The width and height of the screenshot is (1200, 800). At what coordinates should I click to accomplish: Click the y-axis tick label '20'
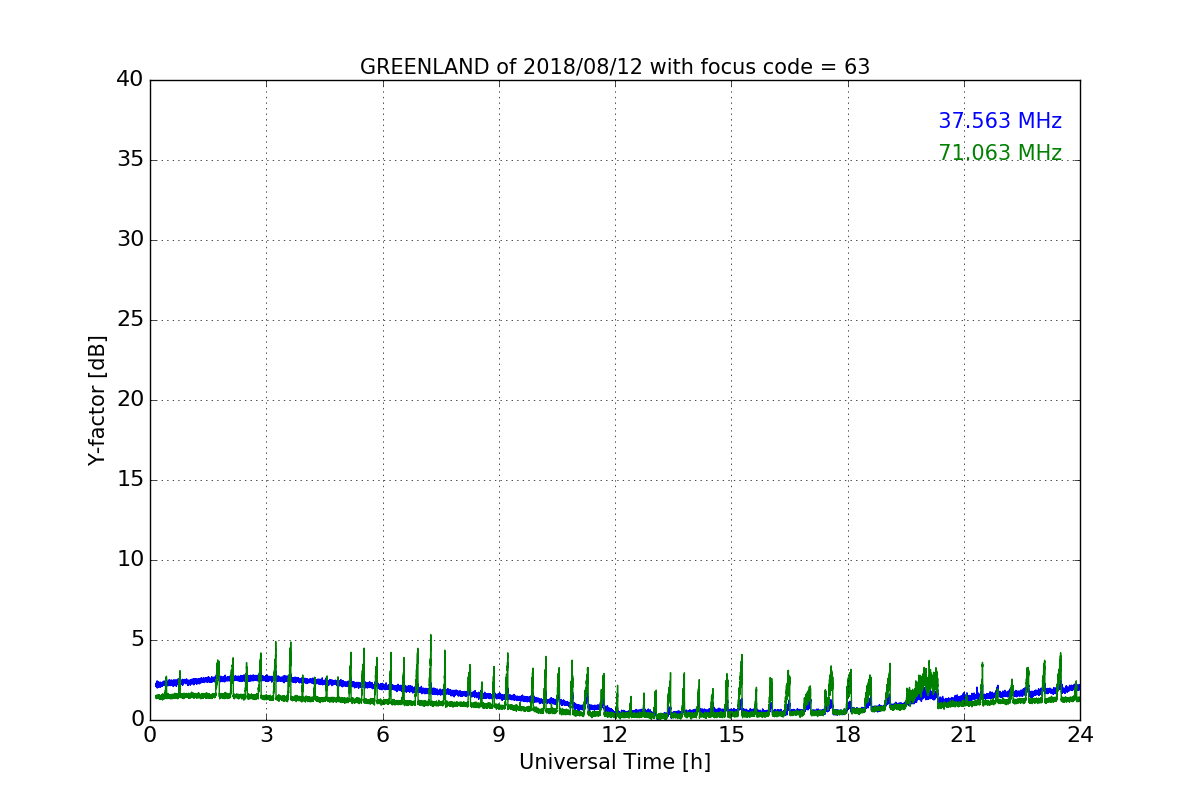click(130, 400)
